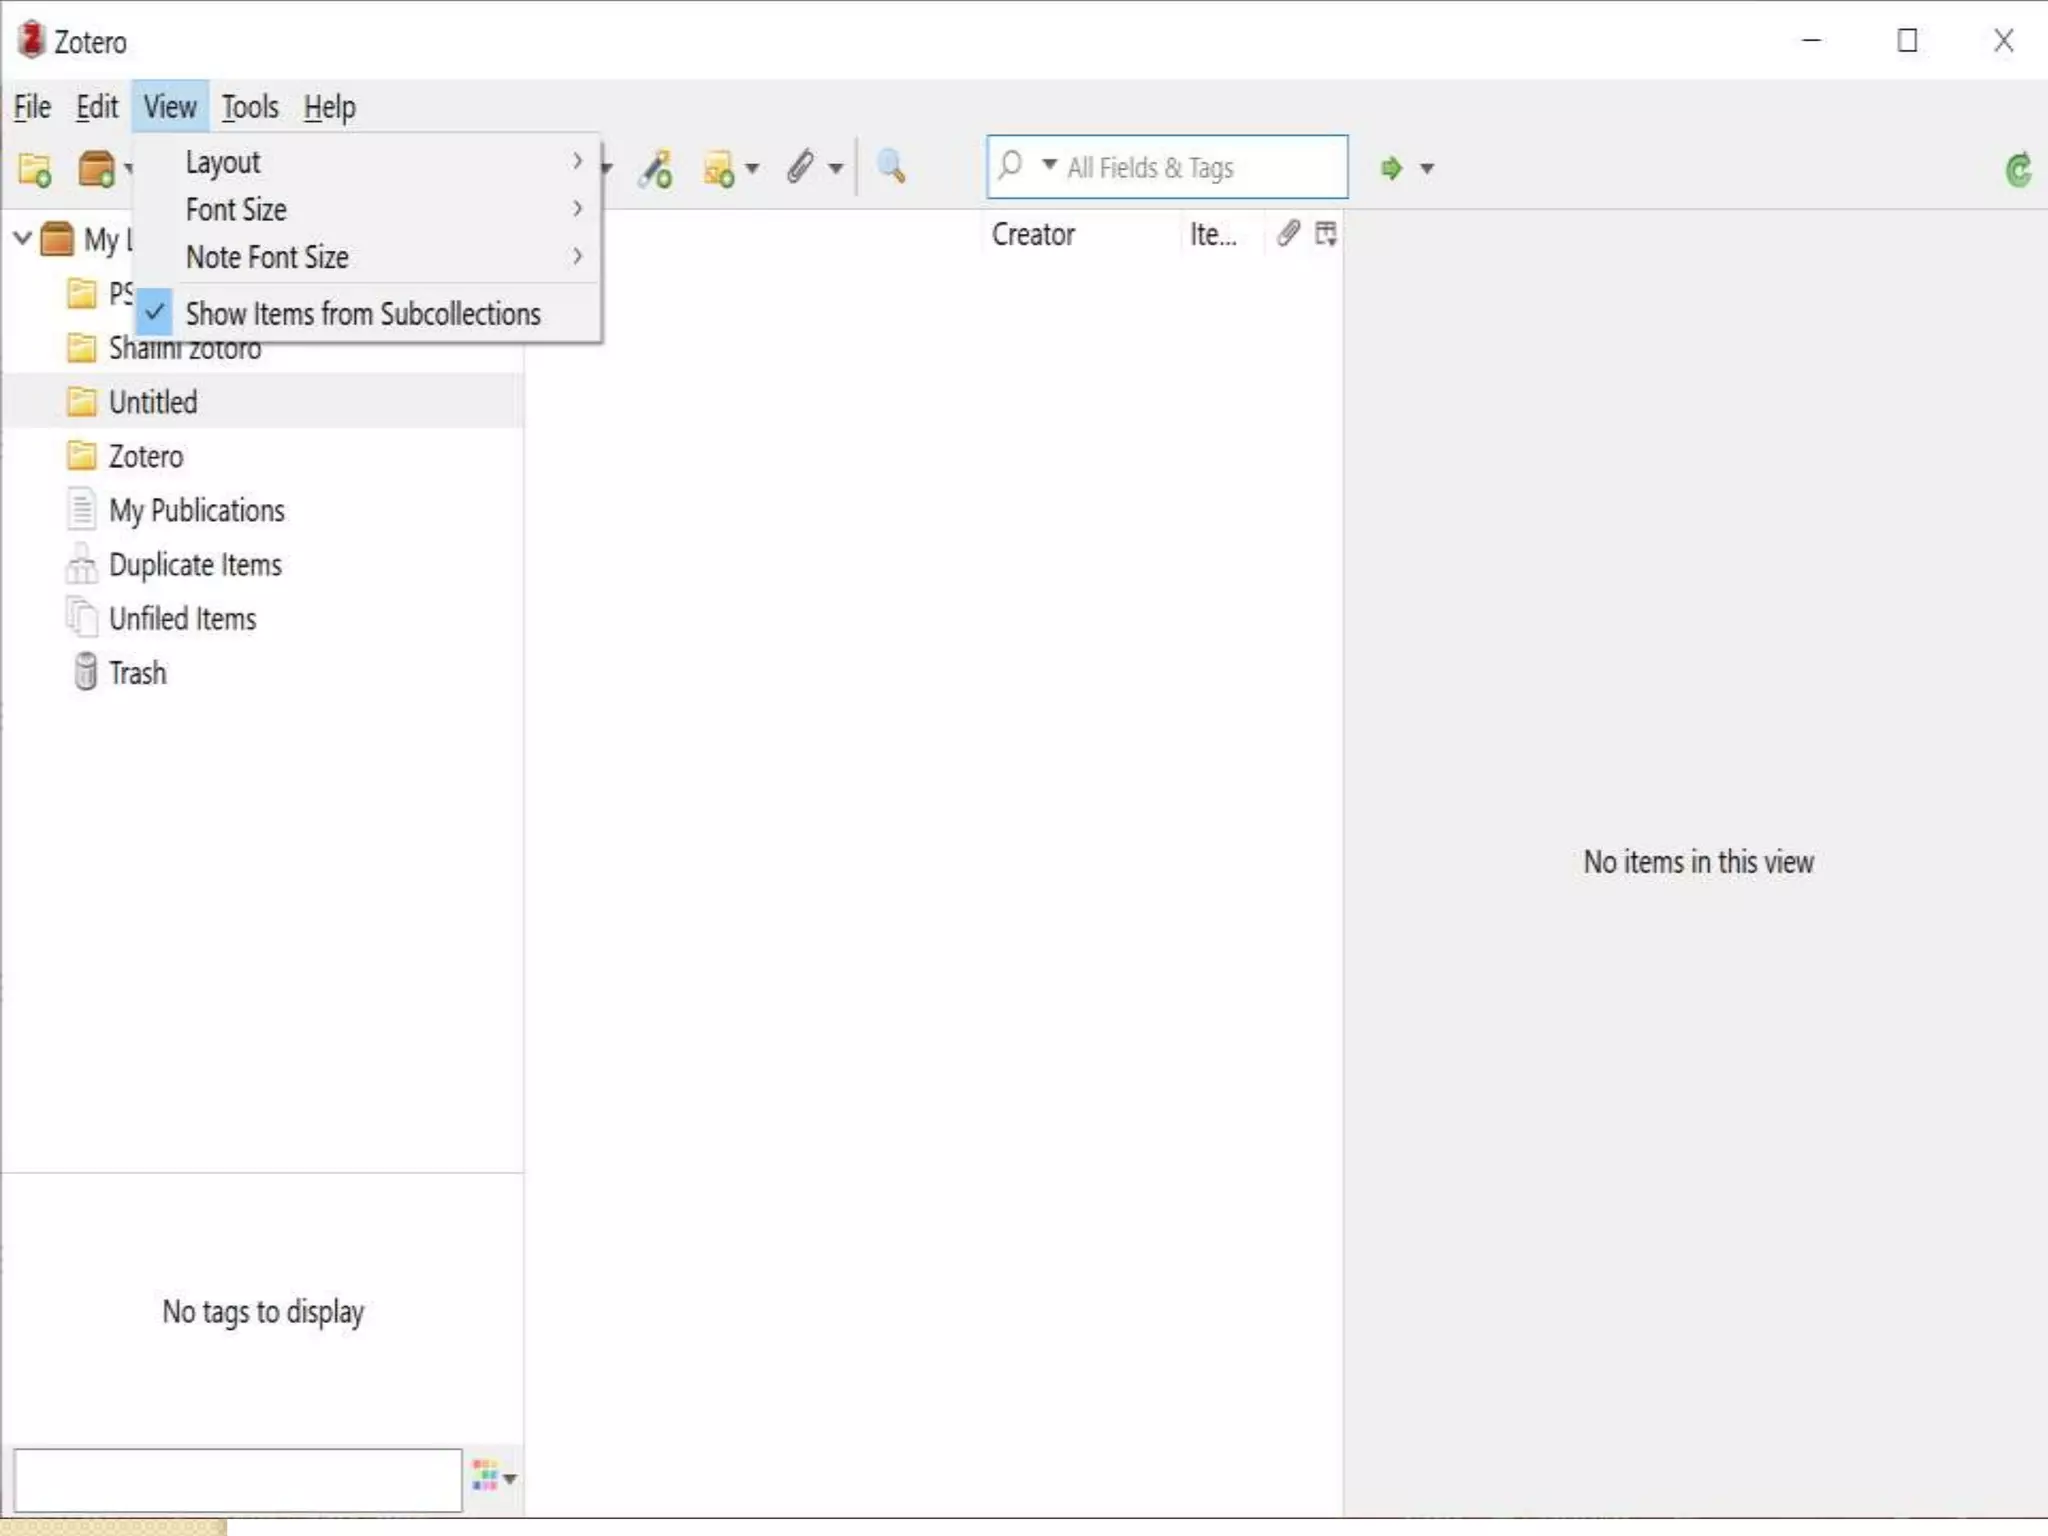Click Add Item by Identifier wand icon
Screen dimensions: 2048x1536
(x=656, y=169)
